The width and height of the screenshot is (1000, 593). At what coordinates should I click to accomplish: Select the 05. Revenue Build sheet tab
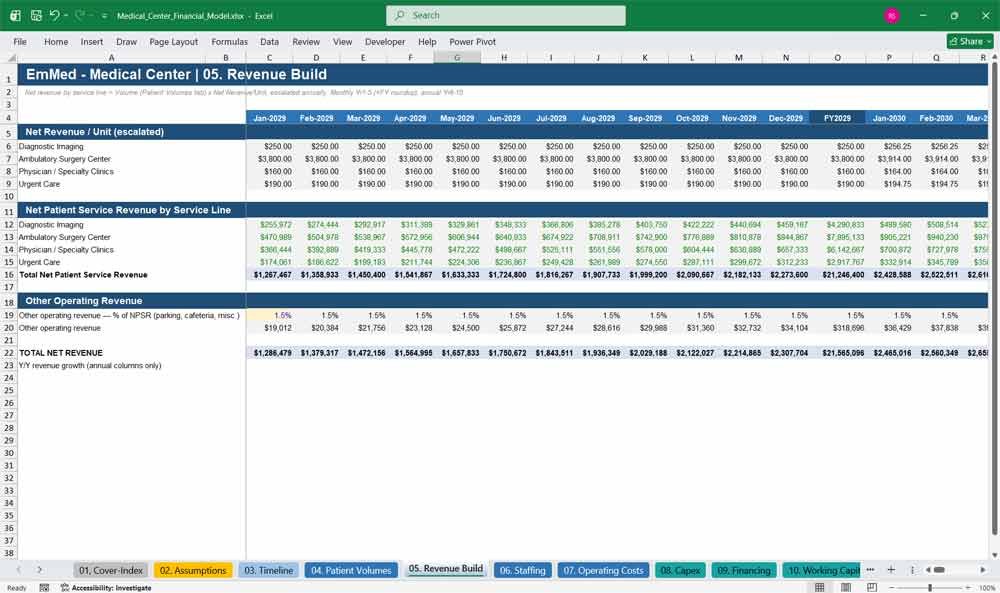(x=446, y=569)
